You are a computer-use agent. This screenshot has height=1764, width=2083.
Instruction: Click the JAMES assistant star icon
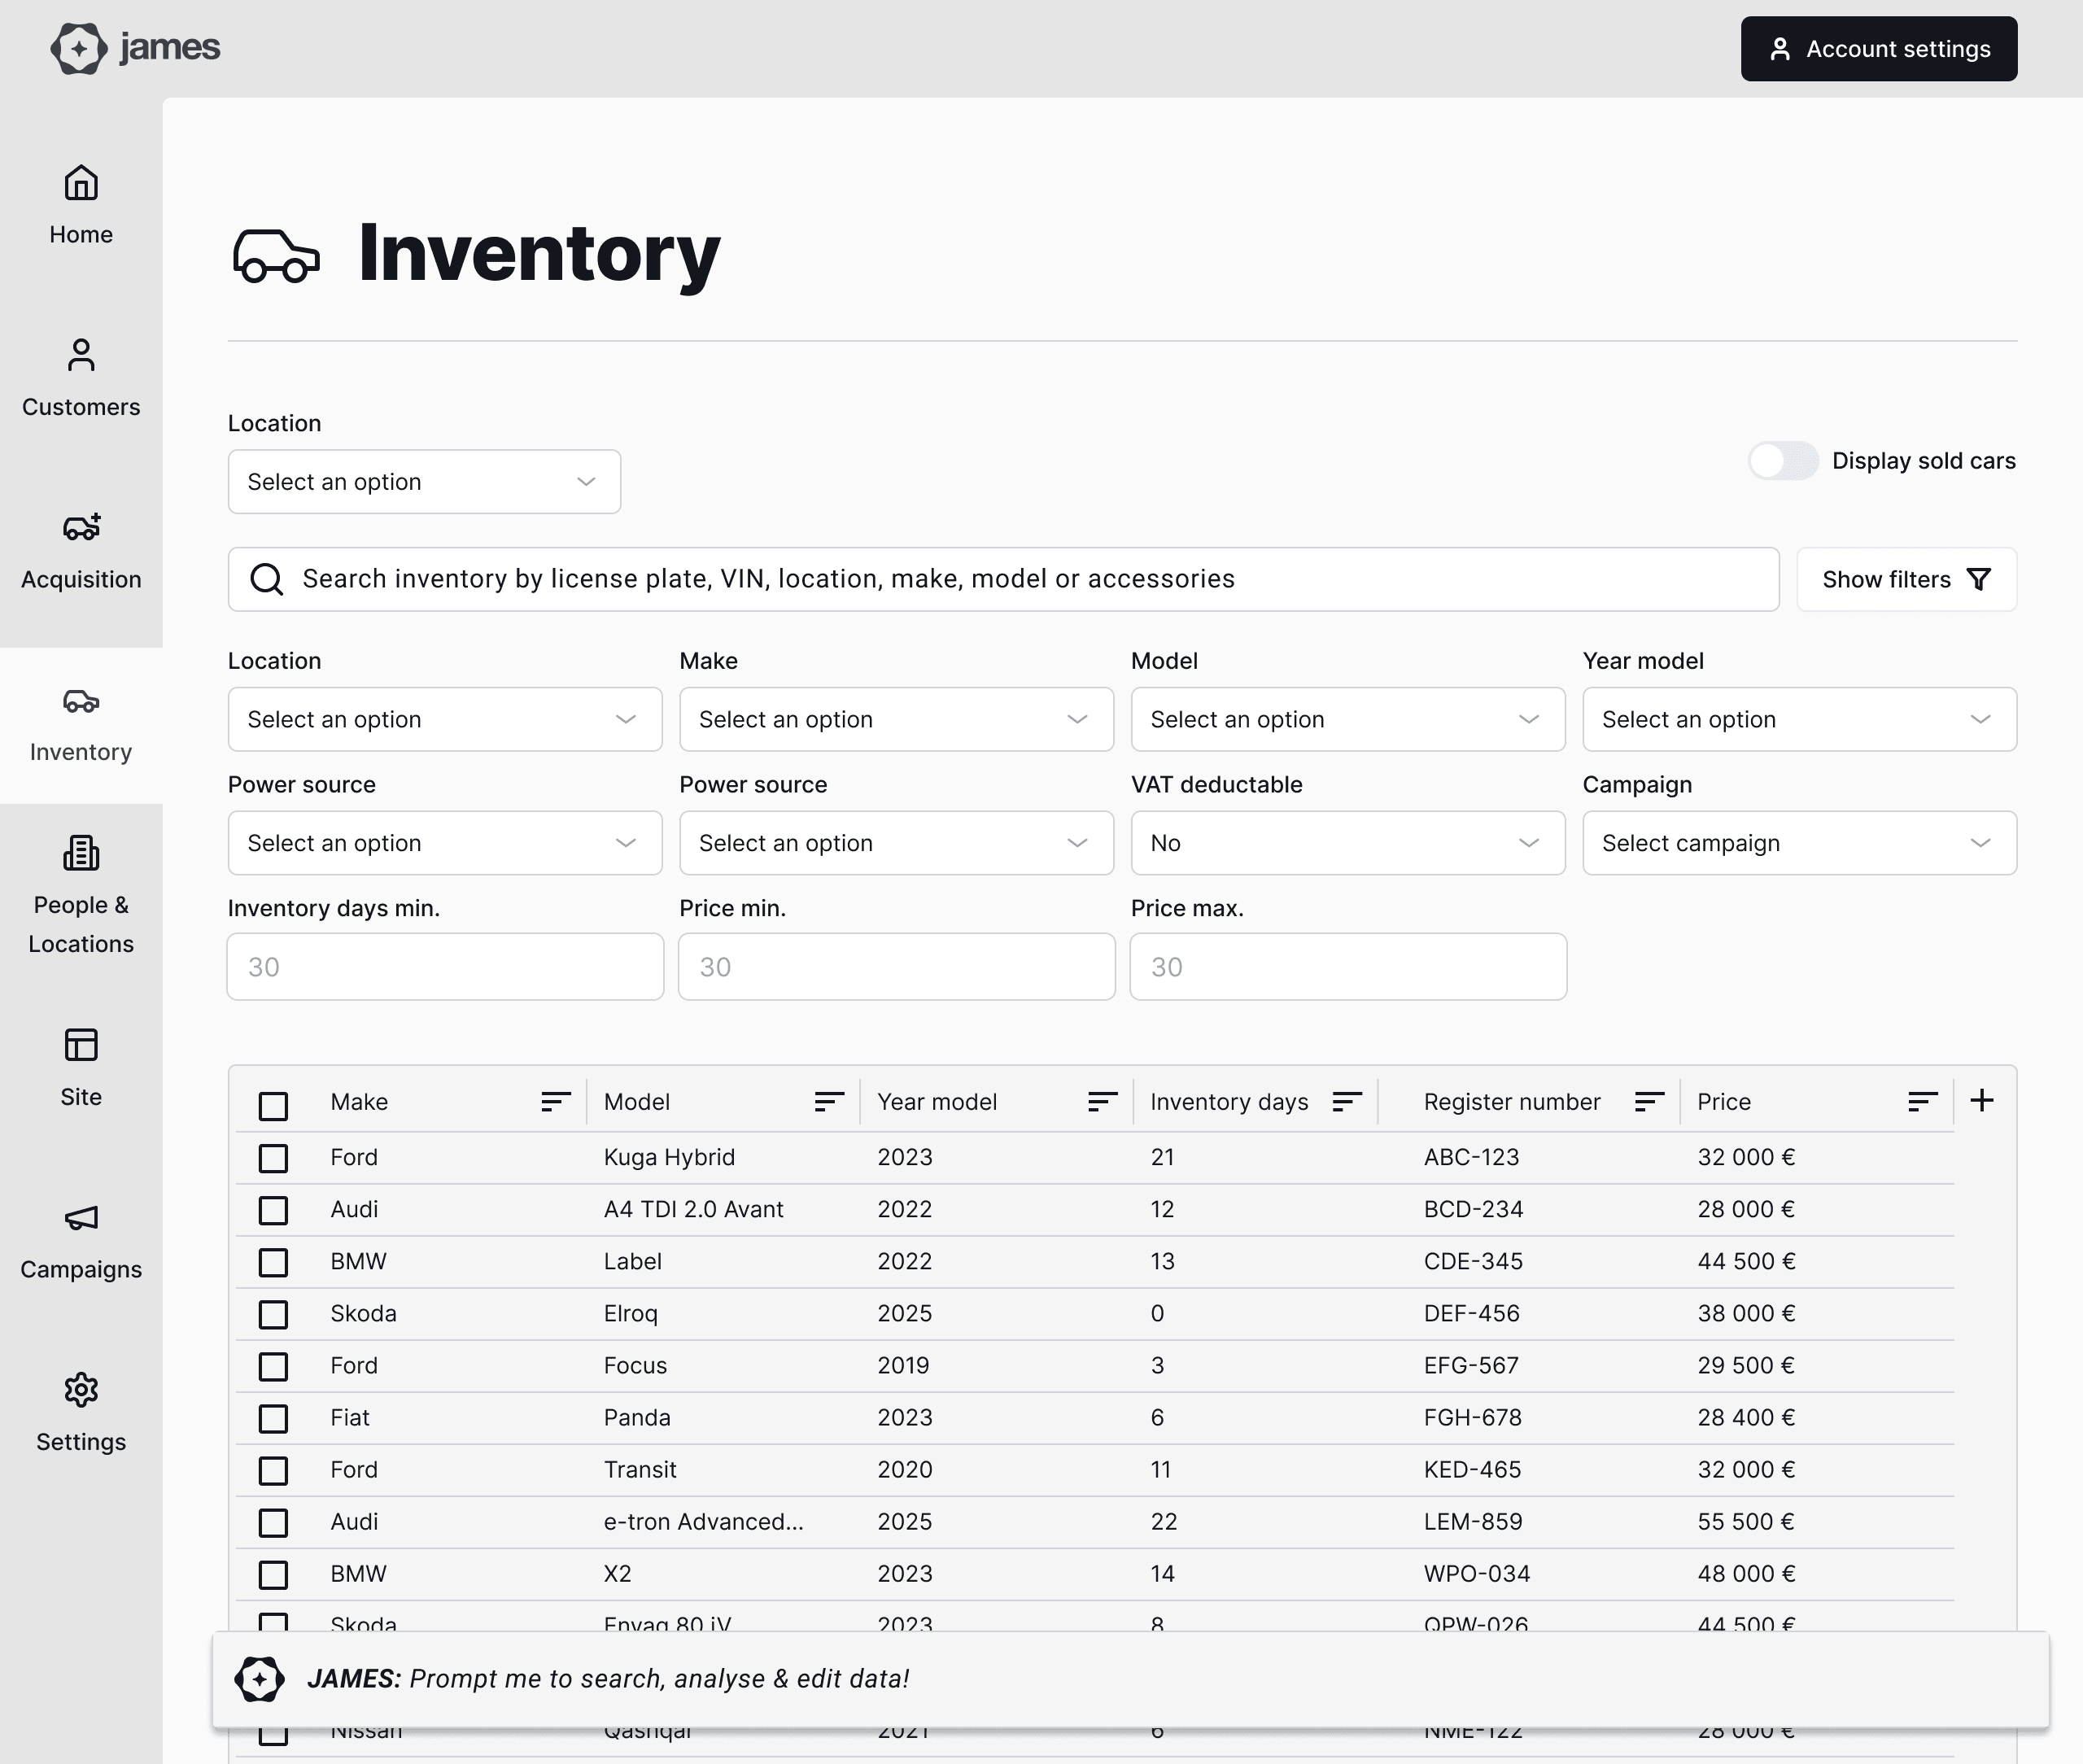259,1679
